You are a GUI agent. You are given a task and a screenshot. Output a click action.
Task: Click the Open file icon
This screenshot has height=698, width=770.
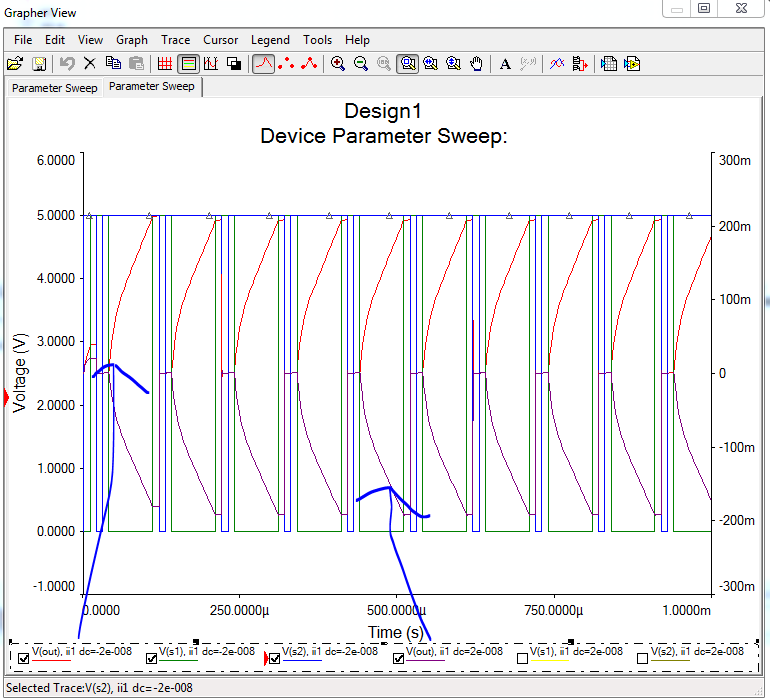[x=15, y=64]
